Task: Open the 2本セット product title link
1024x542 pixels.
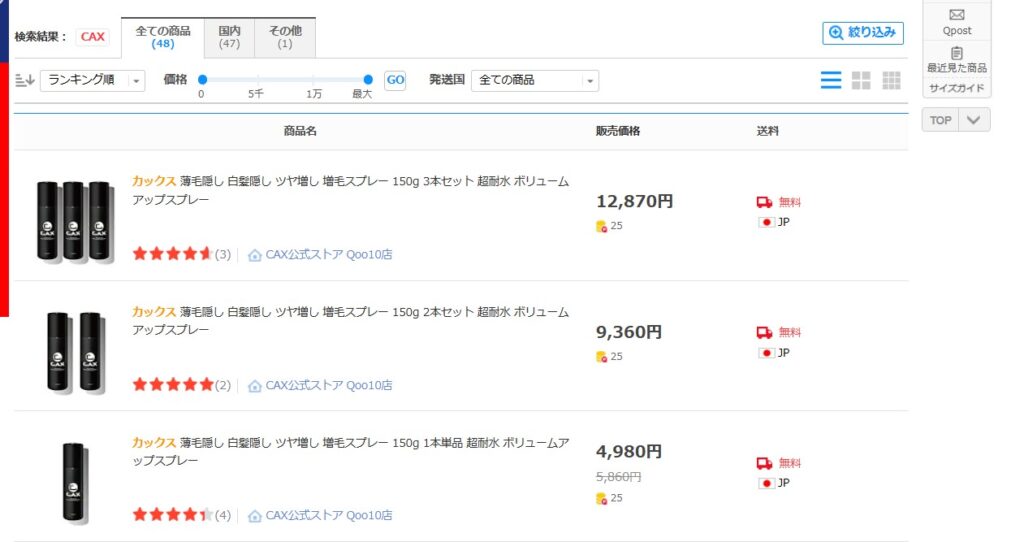Action: (351, 321)
